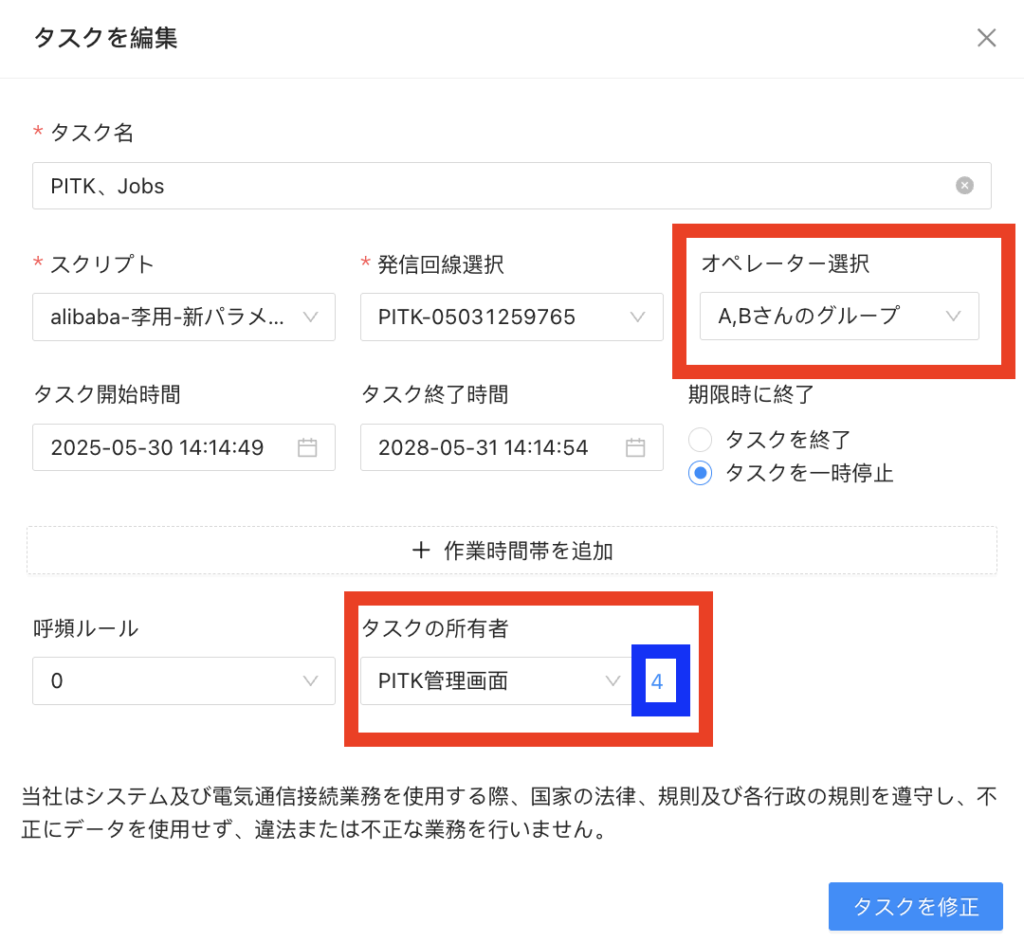Click the 発信回線選択 label
The width and height of the screenshot is (1024, 942).
(441, 265)
